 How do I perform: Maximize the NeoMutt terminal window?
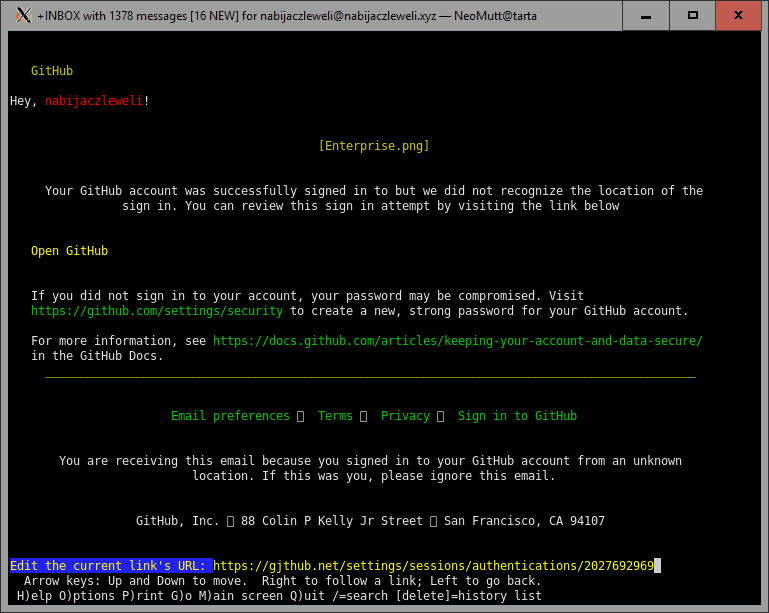[692, 15]
